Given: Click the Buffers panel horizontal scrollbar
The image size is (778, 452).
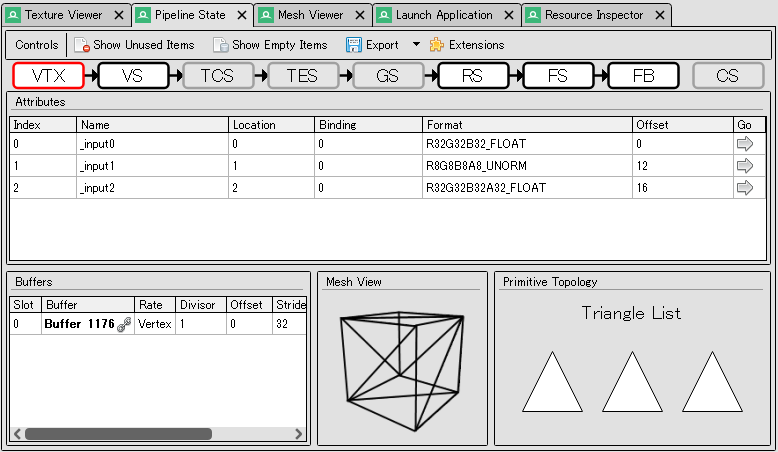Looking at the screenshot, I should 118,434.
